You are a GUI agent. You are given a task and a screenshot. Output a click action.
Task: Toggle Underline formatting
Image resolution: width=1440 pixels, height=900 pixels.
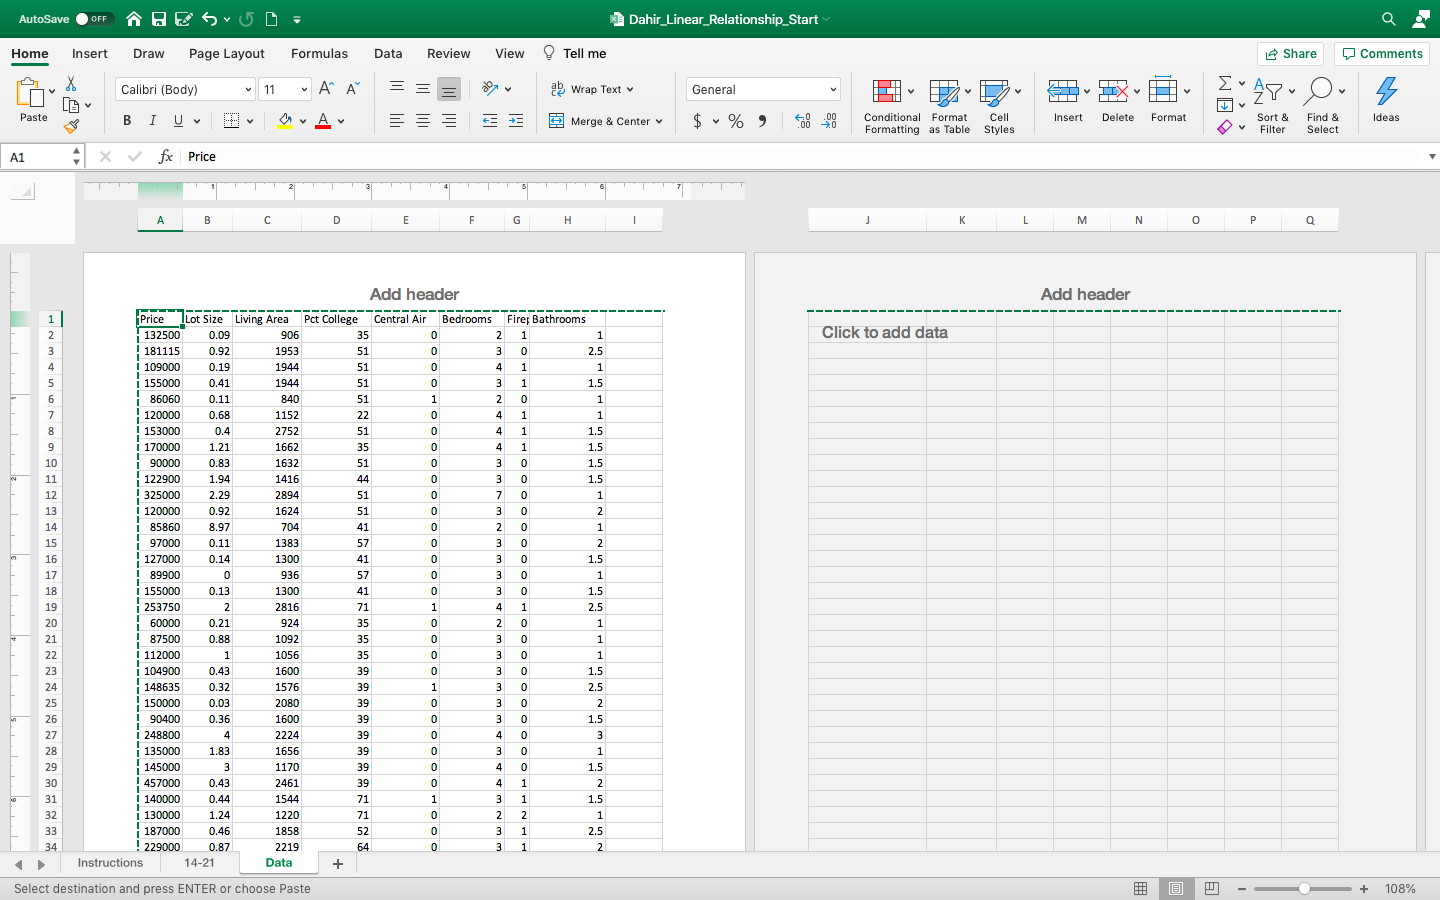point(178,121)
